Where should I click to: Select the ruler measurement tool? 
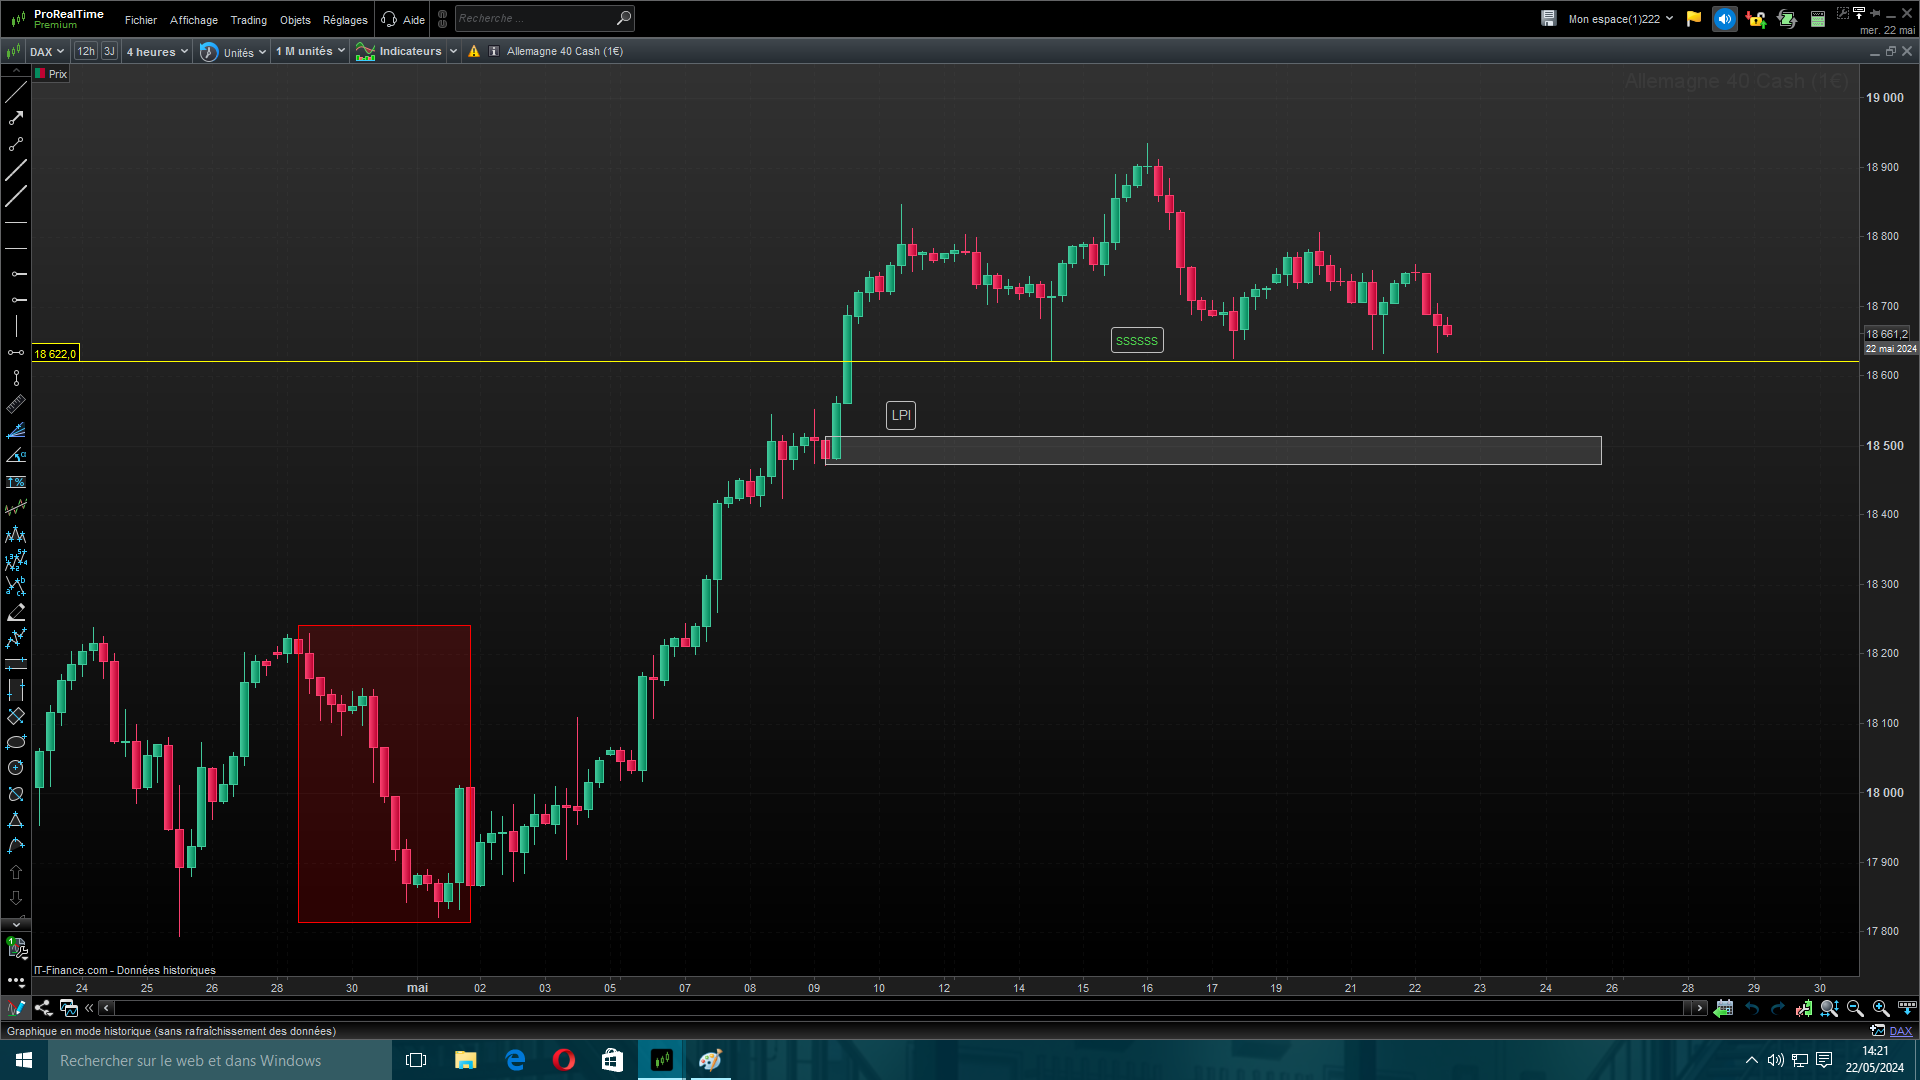[15, 404]
